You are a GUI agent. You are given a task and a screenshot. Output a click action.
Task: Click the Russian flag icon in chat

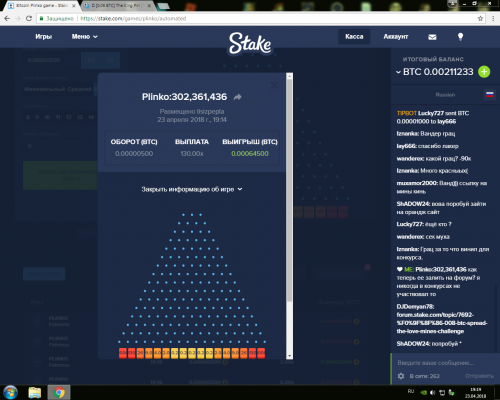[x=489, y=95]
